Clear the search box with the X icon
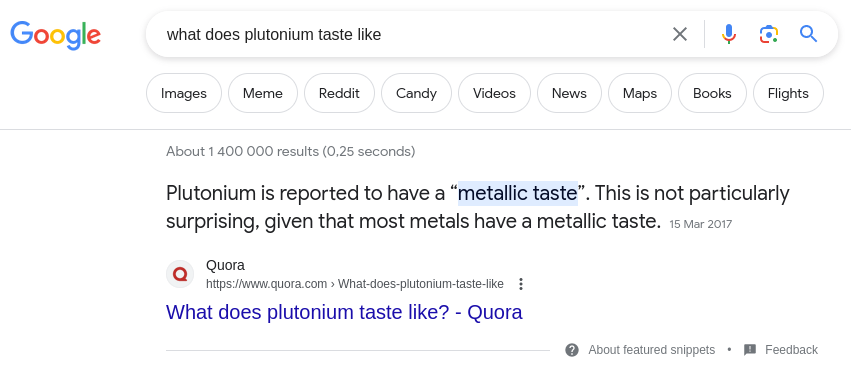Screen dimensions: 851x369 (x=679, y=34)
